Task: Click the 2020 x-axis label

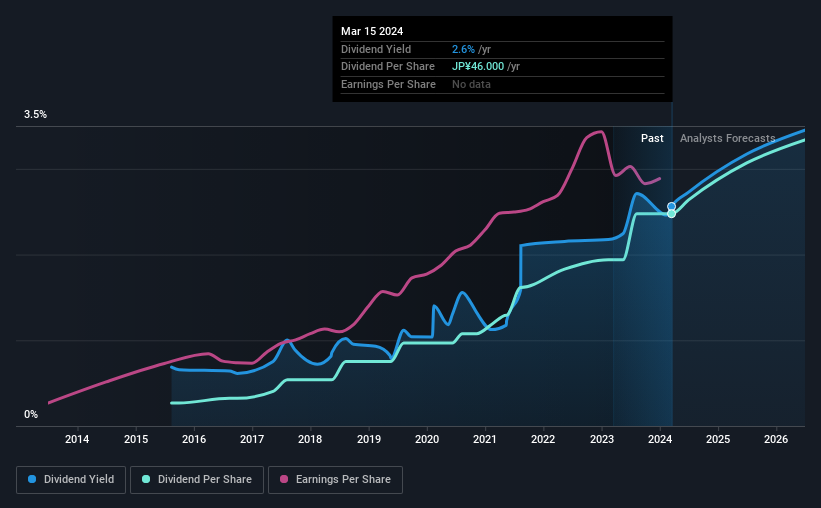Action: [x=427, y=439]
